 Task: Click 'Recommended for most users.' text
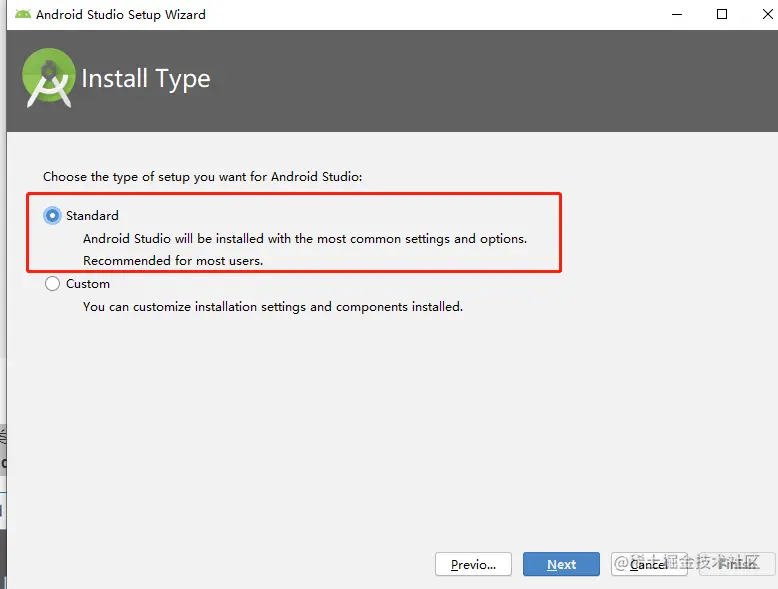click(173, 261)
